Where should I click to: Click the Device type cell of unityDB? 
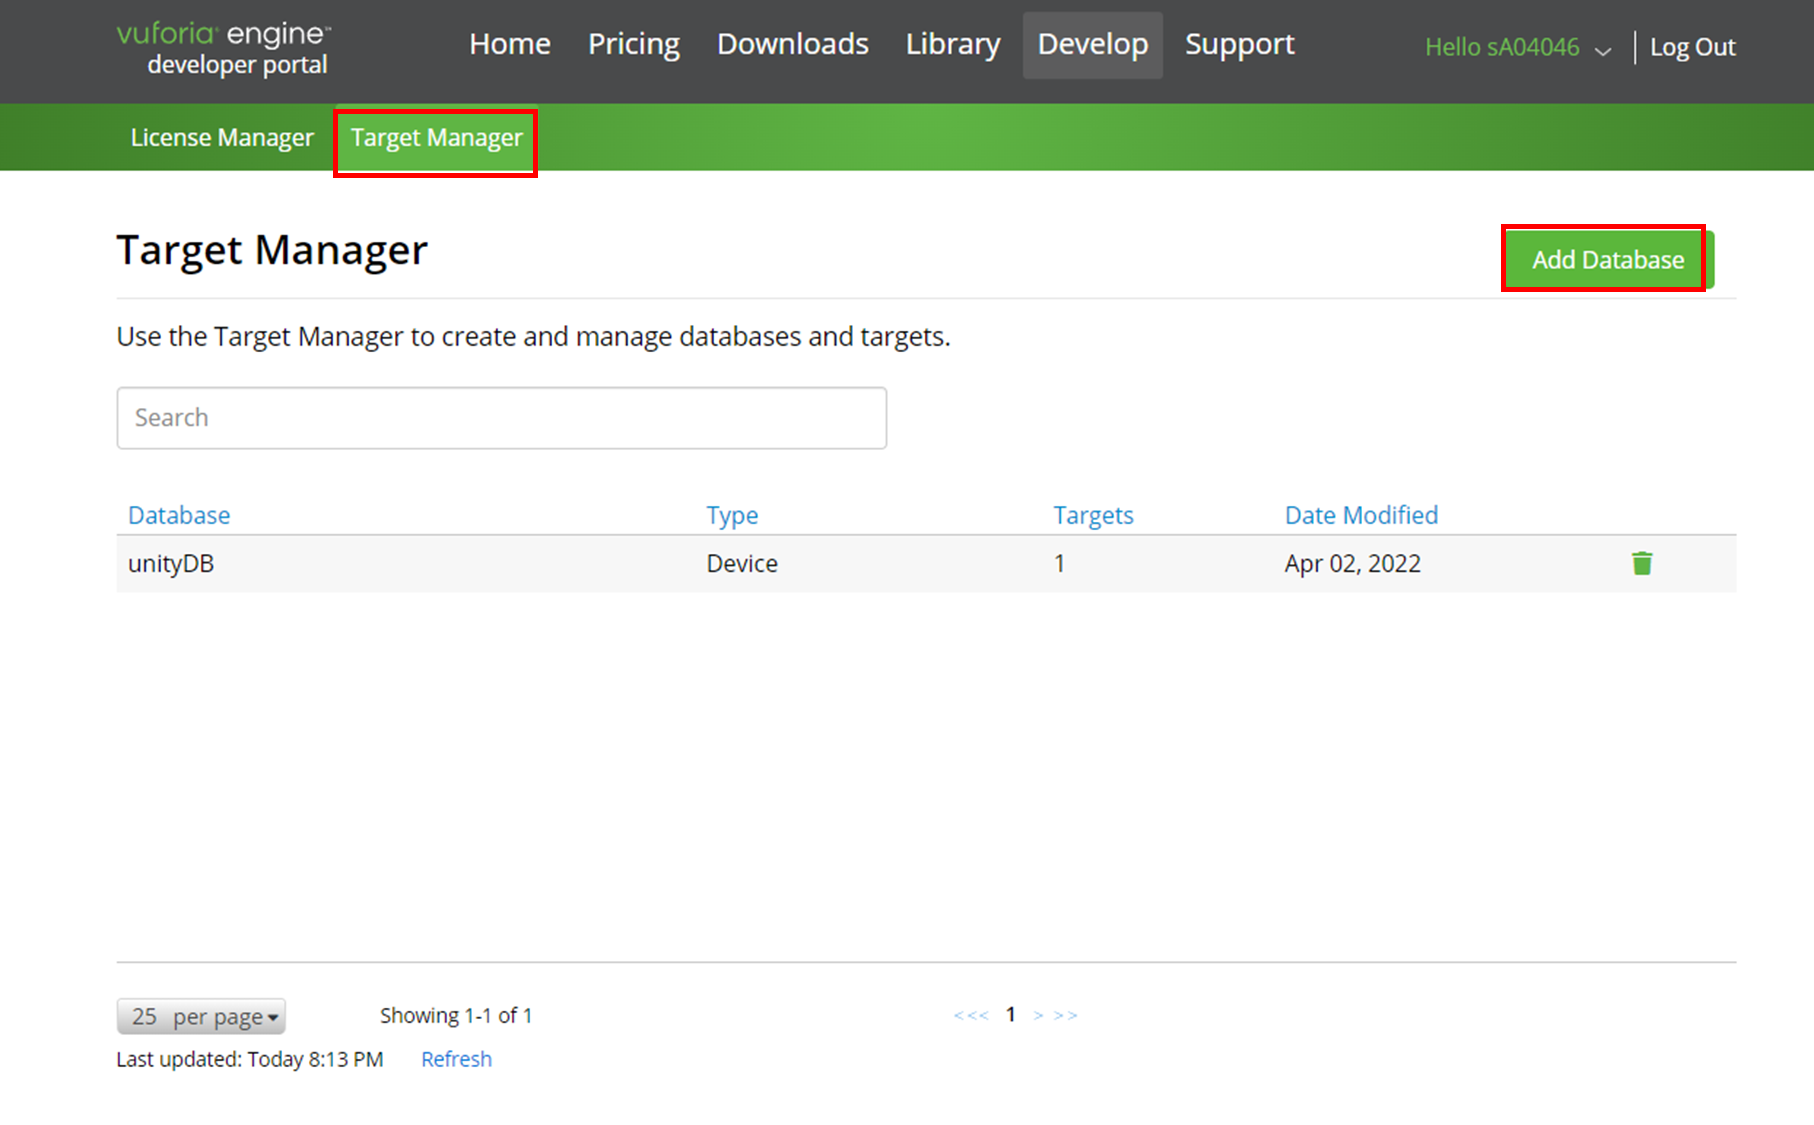(742, 563)
